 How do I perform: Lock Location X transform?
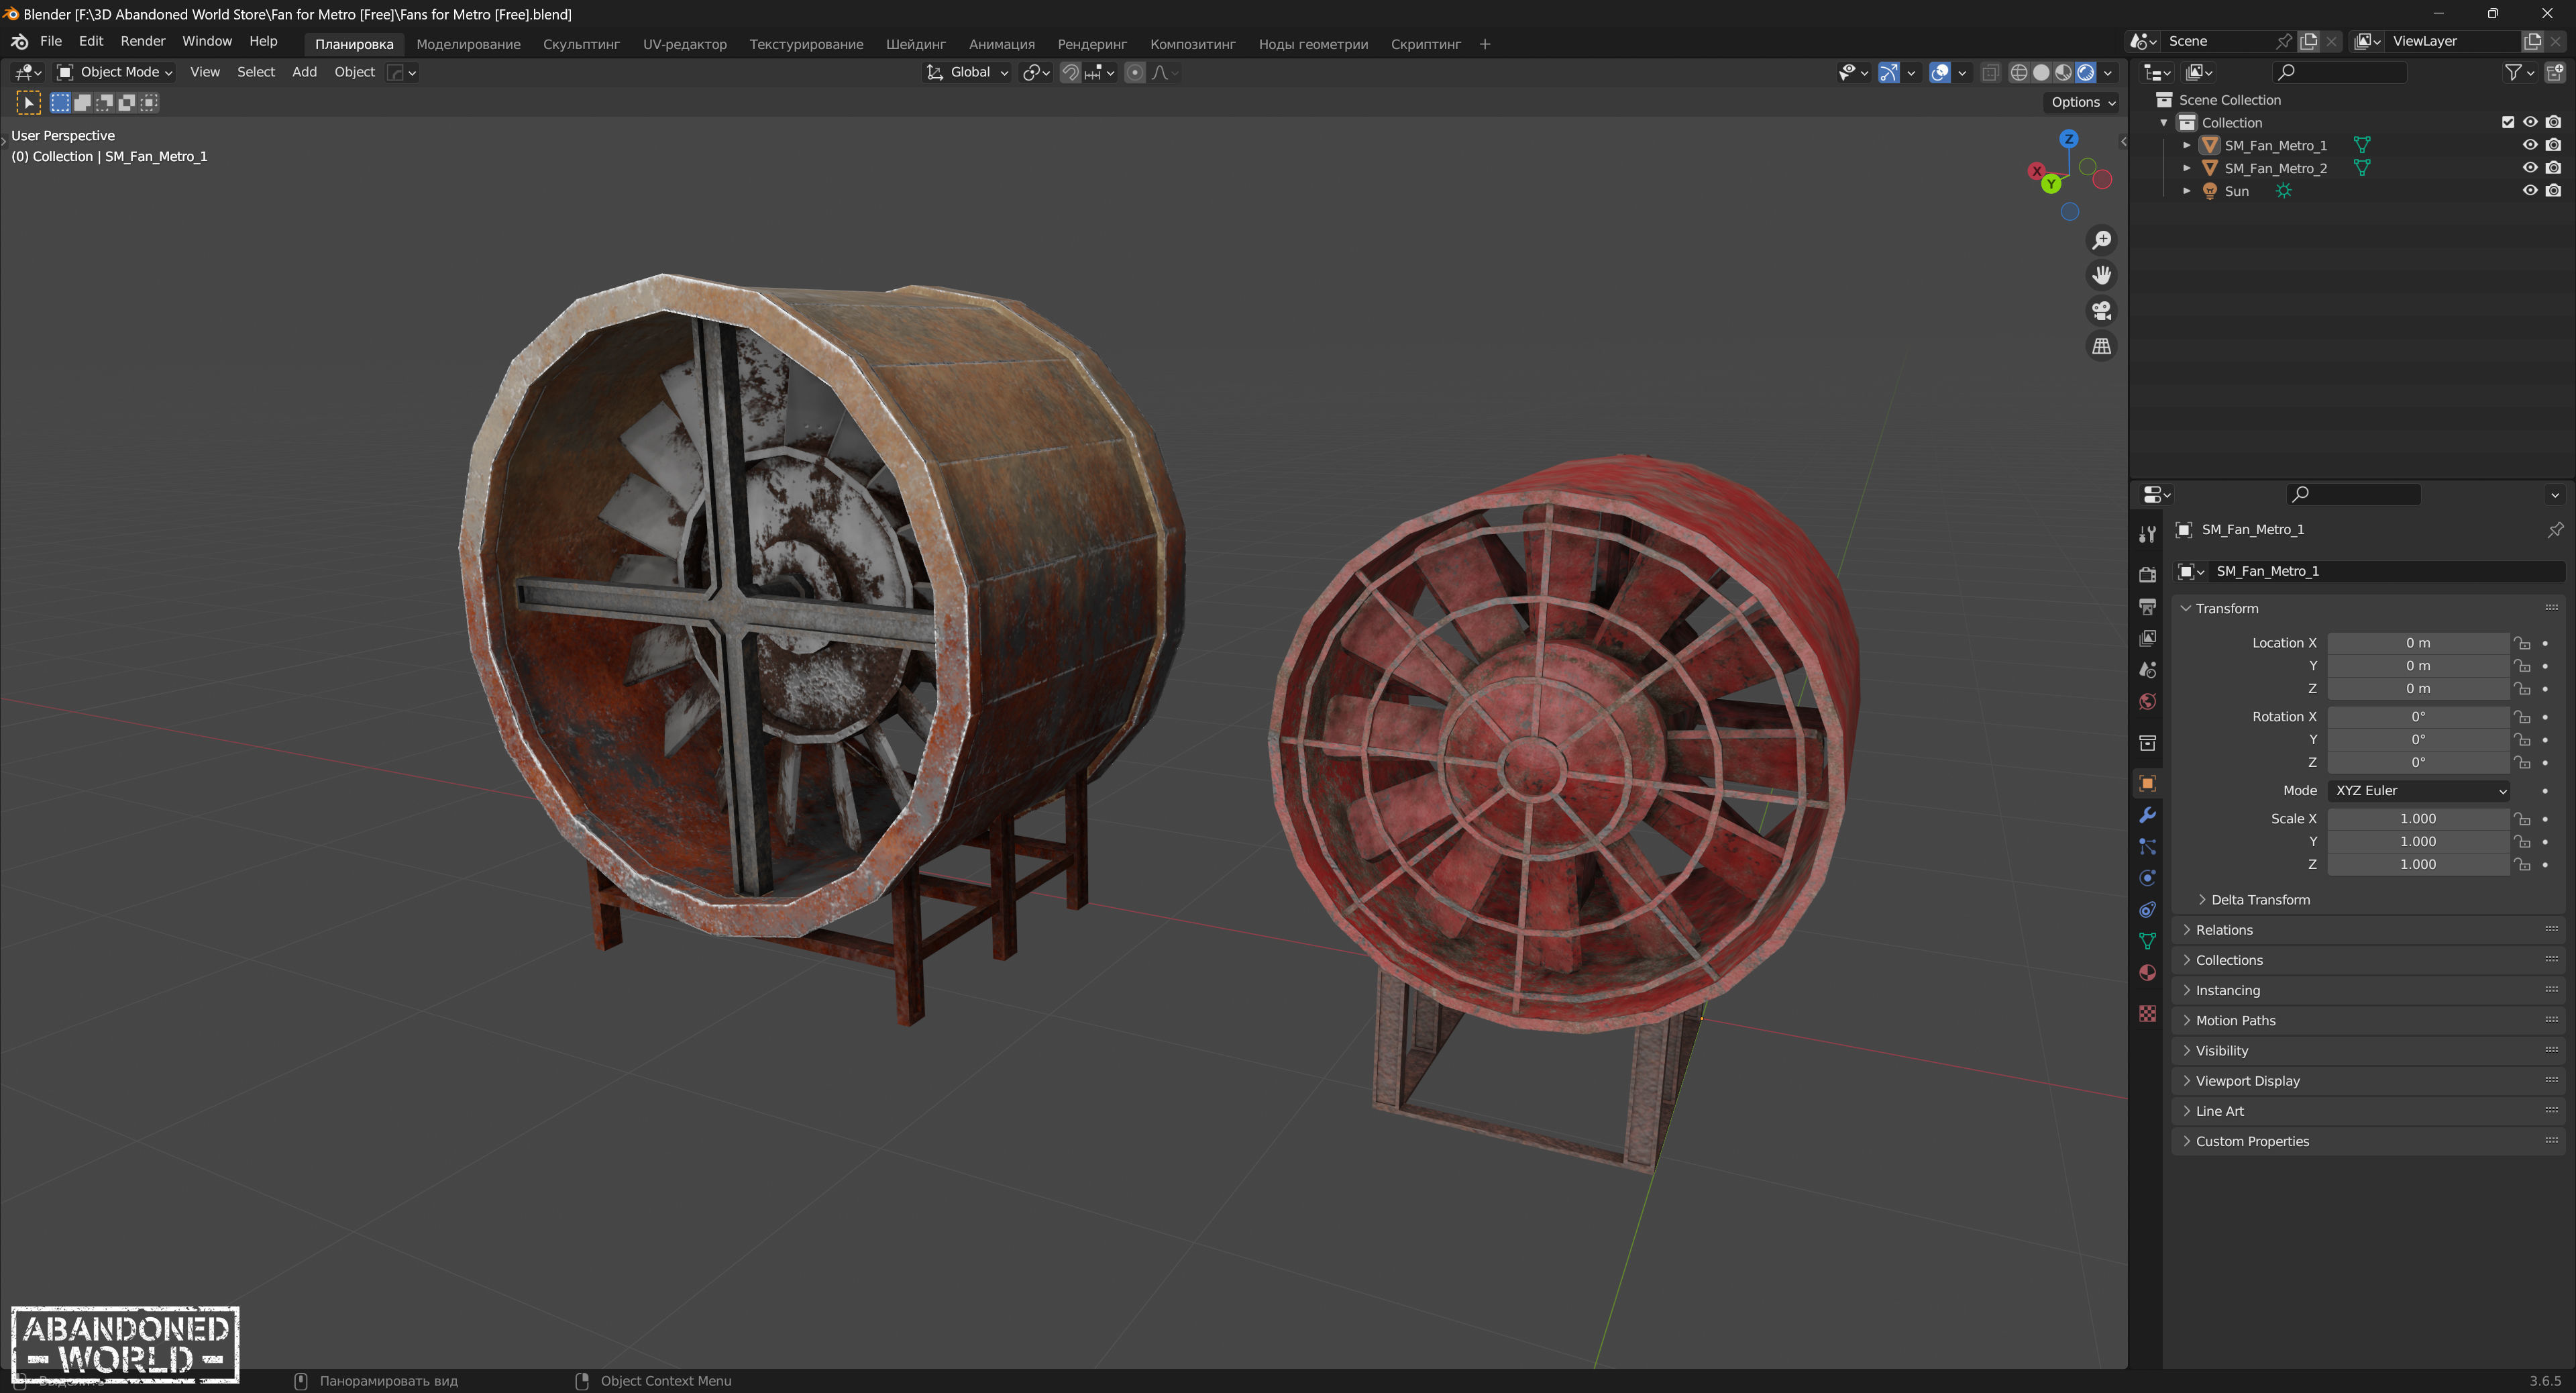(2522, 643)
